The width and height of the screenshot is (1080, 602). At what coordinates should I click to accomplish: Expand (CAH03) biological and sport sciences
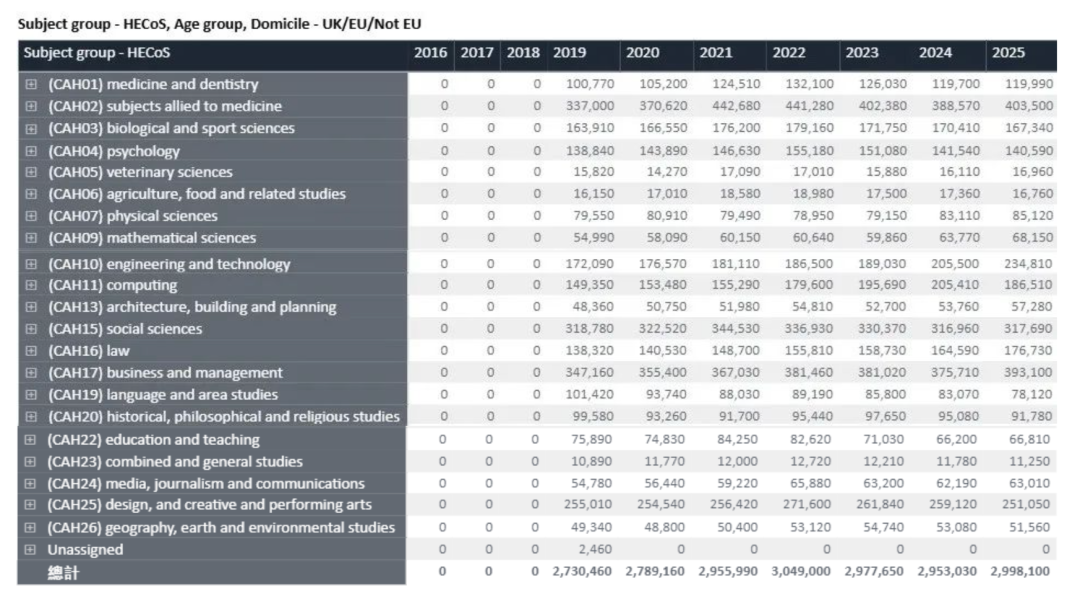point(31,129)
